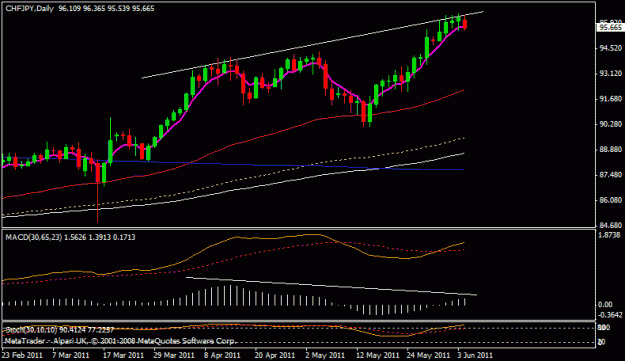625x361 pixels.
Task: Click the 91.680 price axis label
Action: 610,99
